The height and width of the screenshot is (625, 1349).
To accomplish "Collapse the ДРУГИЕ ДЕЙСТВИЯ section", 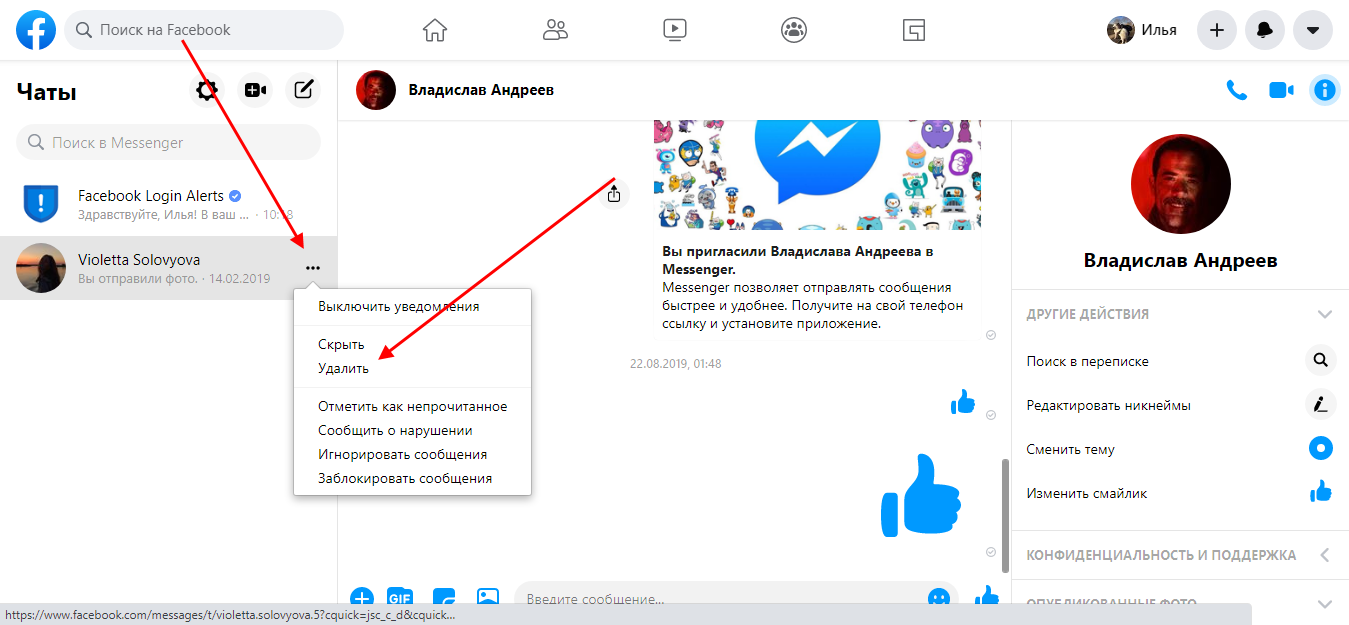I will pyautogui.click(x=1180, y=314).
